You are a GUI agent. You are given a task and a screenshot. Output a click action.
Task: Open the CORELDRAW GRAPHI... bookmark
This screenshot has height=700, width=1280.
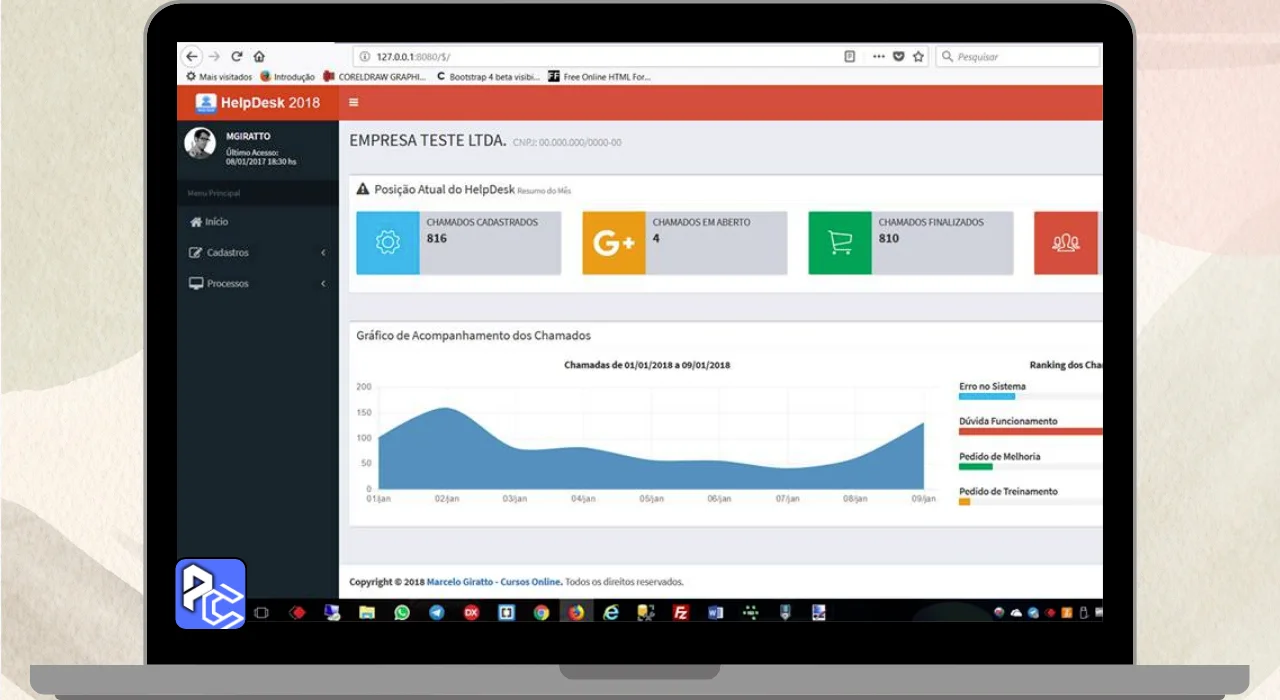click(x=375, y=77)
